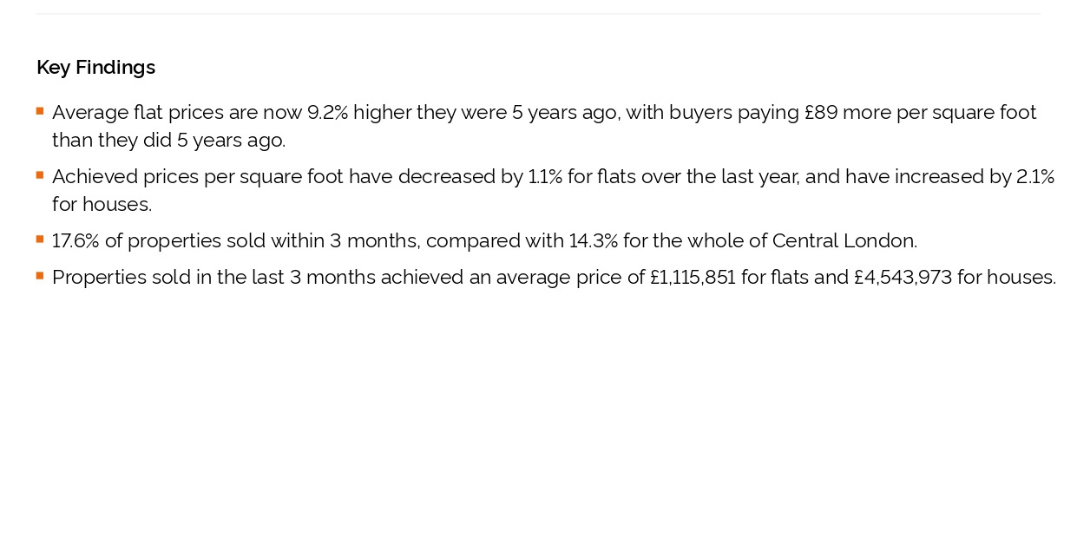Click orange bullet beside Properties sold
The width and height of the screenshot is (1080, 540).
[40, 276]
